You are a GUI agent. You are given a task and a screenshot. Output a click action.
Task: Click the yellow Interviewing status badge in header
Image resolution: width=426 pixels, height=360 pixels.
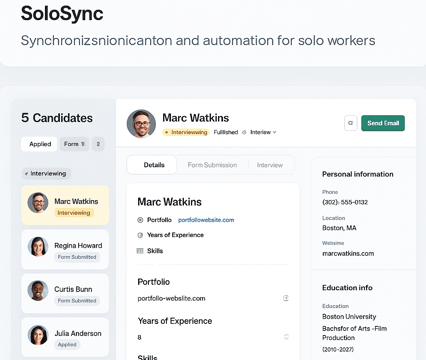pyautogui.click(x=186, y=132)
